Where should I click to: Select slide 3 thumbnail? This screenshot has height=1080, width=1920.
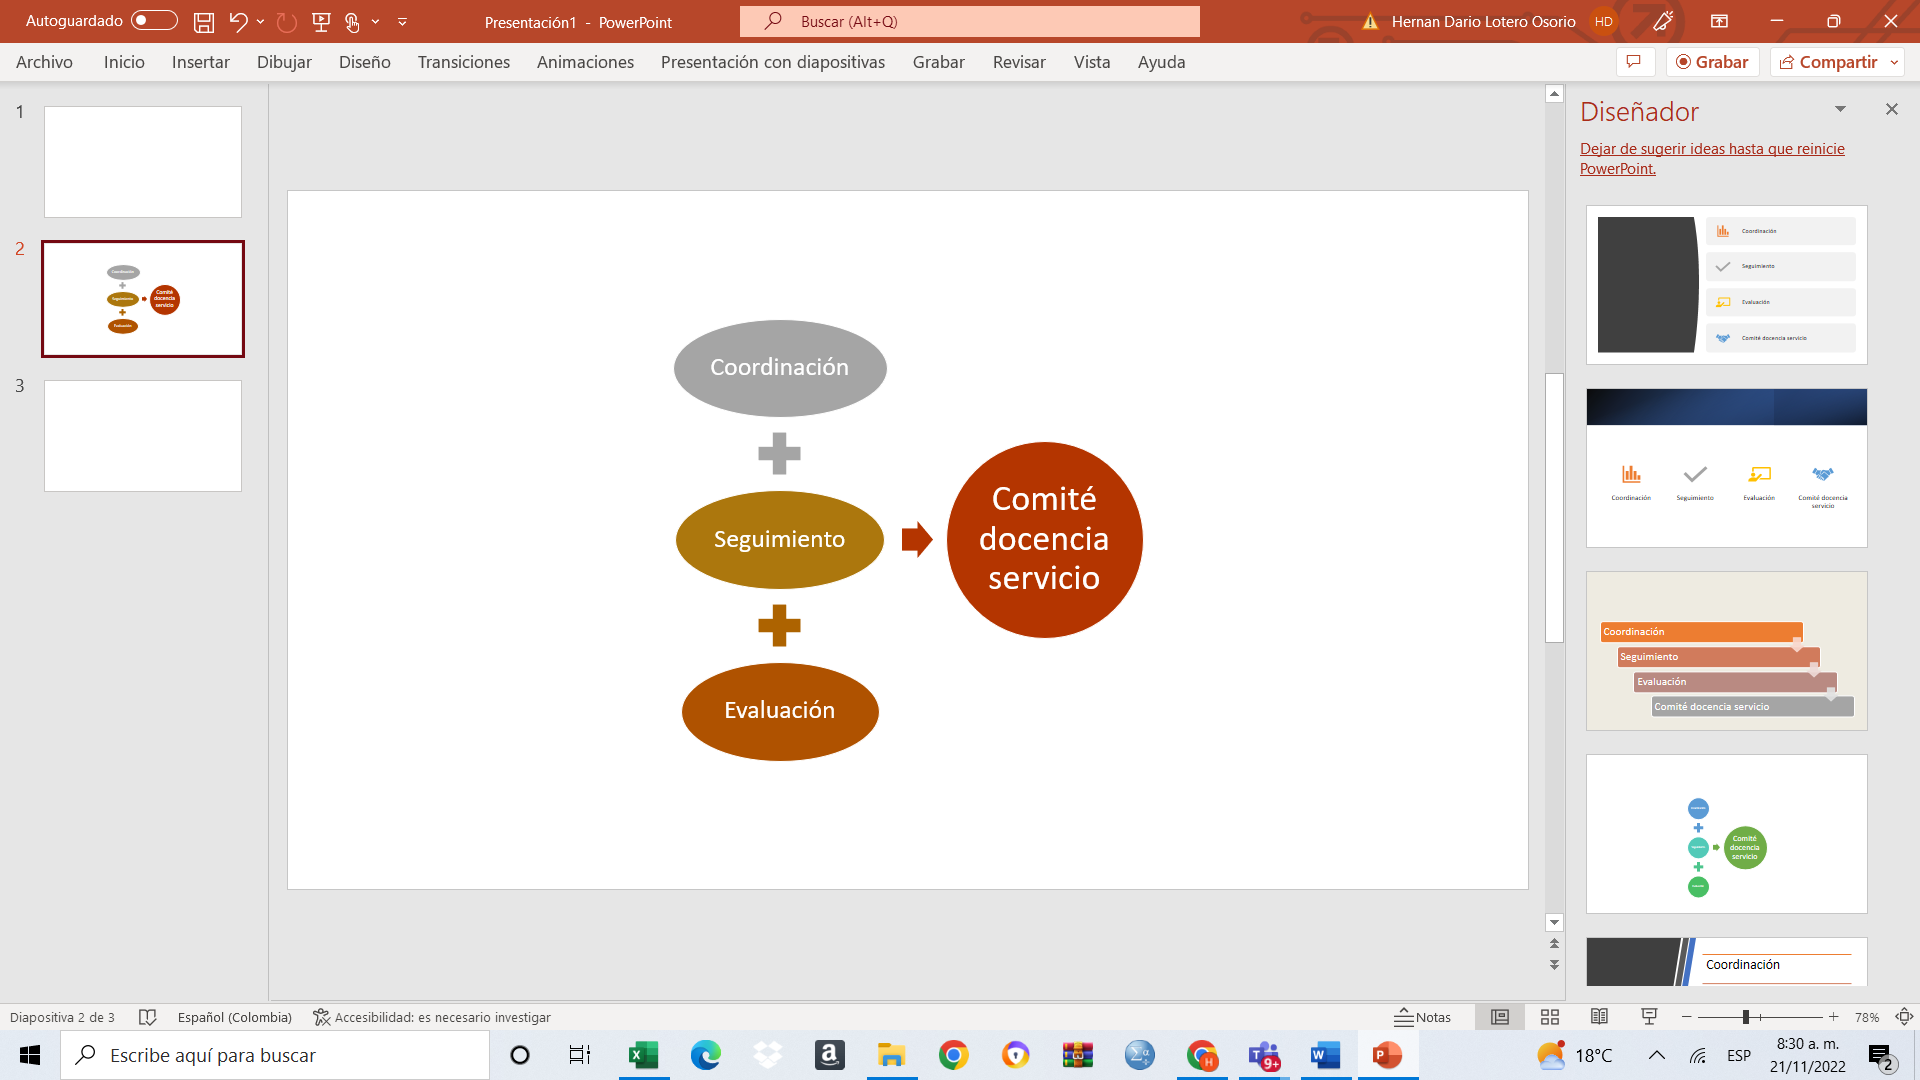tap(143, 436)
